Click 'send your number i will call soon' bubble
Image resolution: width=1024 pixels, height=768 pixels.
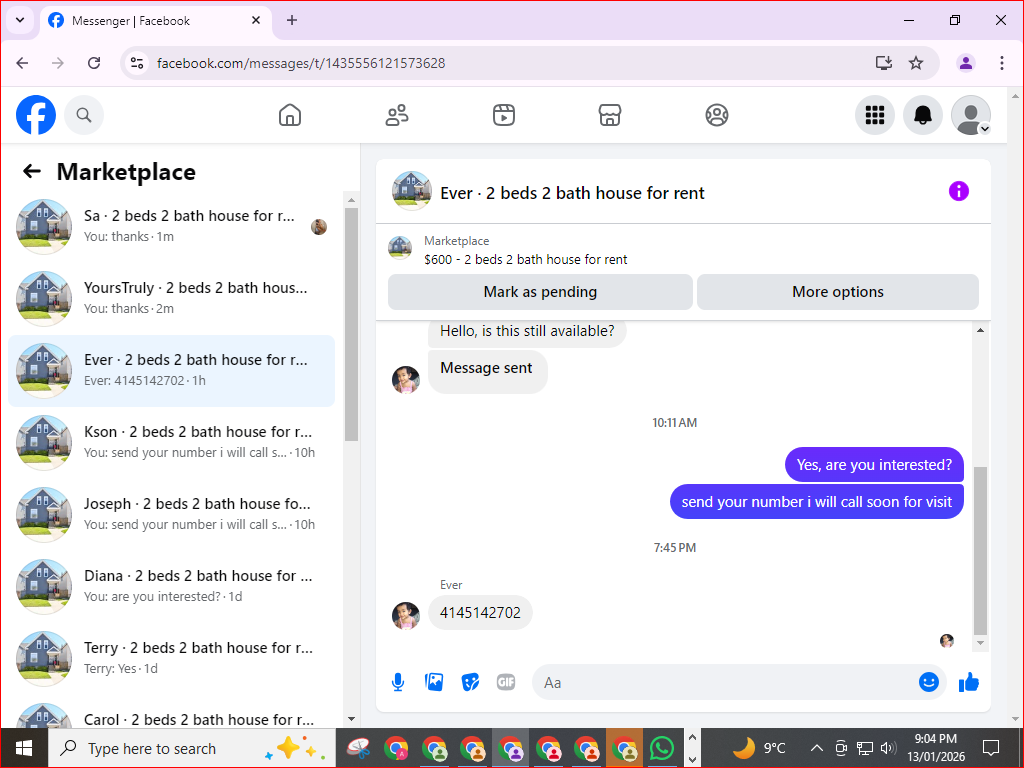[x=816, y=502]
